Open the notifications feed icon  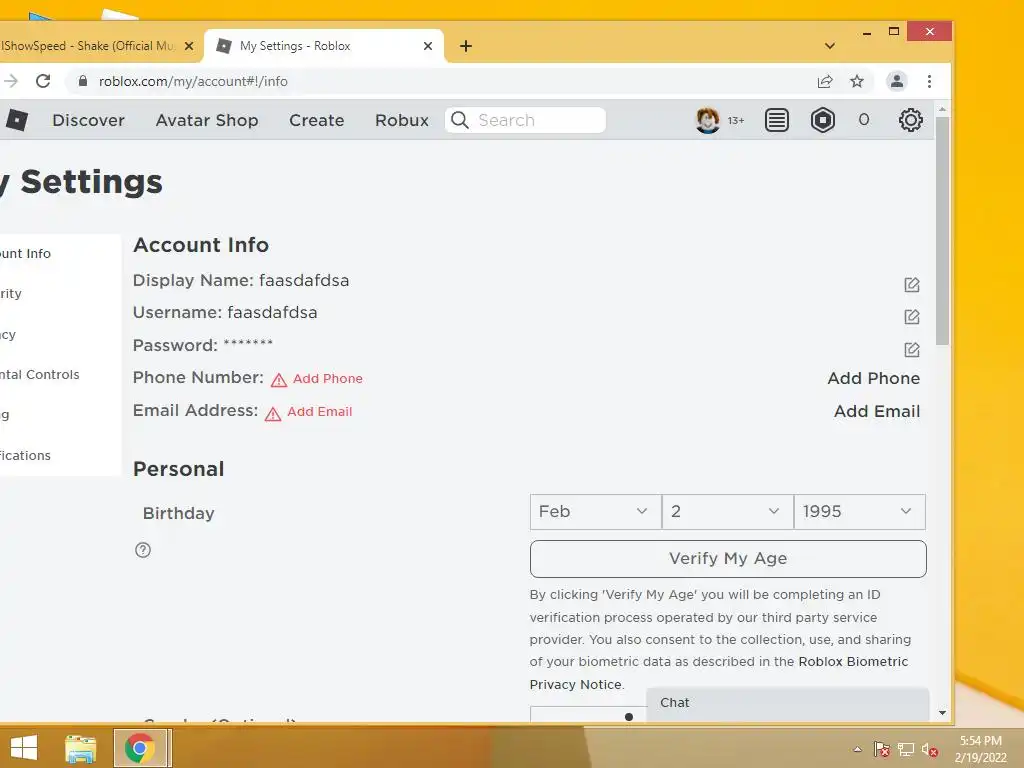coord(776,120)
